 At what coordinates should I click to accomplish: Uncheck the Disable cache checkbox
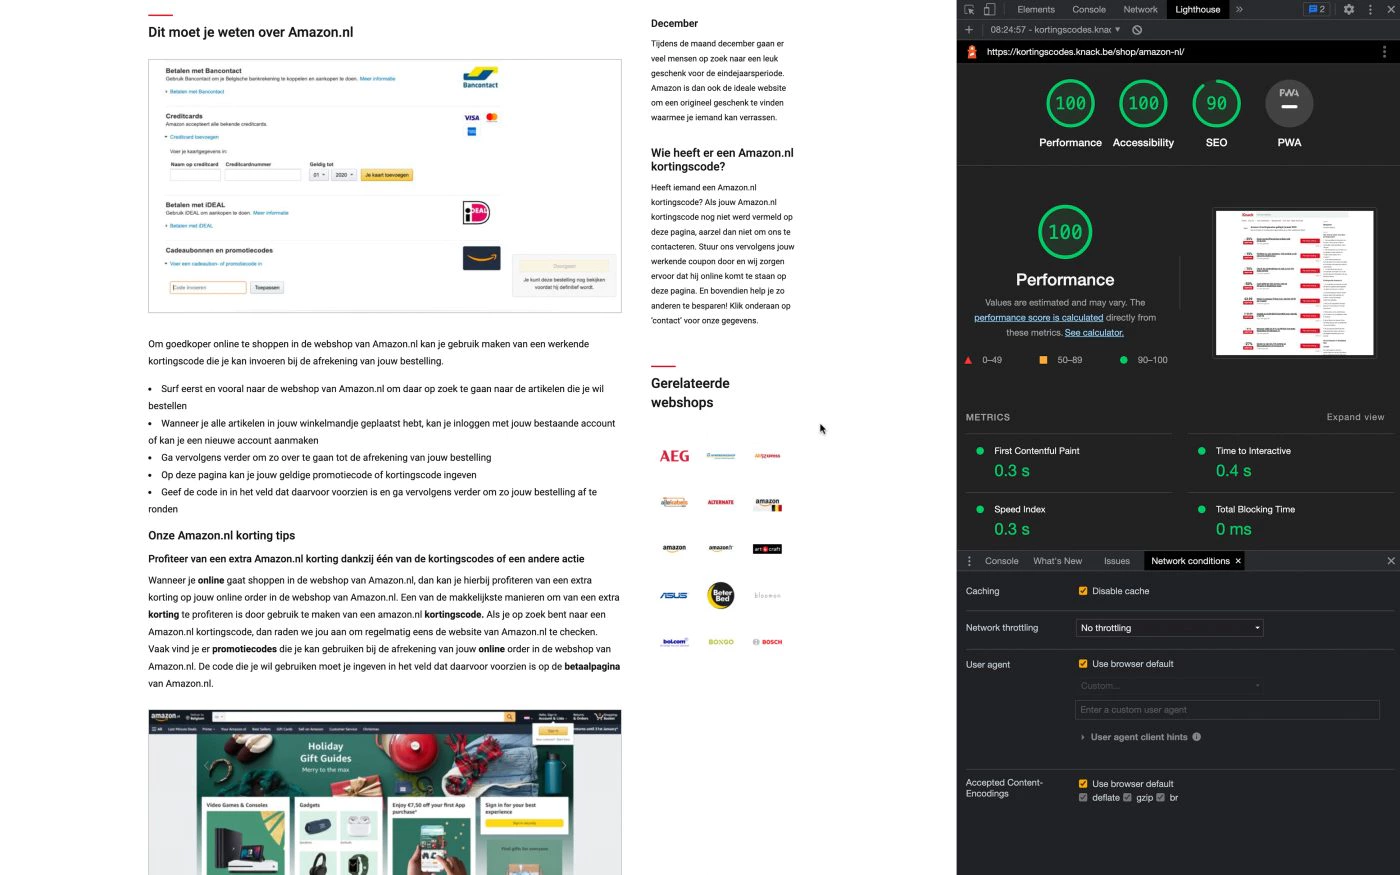click(x=1083, y=591)
